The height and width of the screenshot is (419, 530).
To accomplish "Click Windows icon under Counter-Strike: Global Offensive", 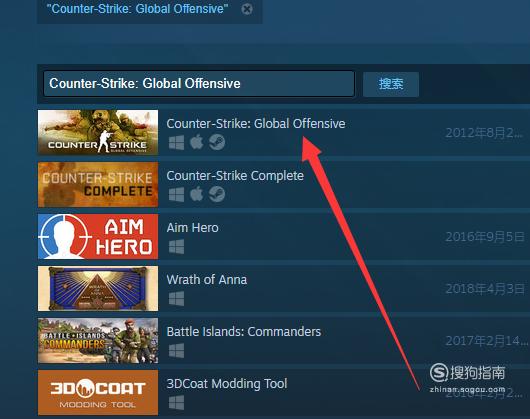I will [x=176, y=142].
